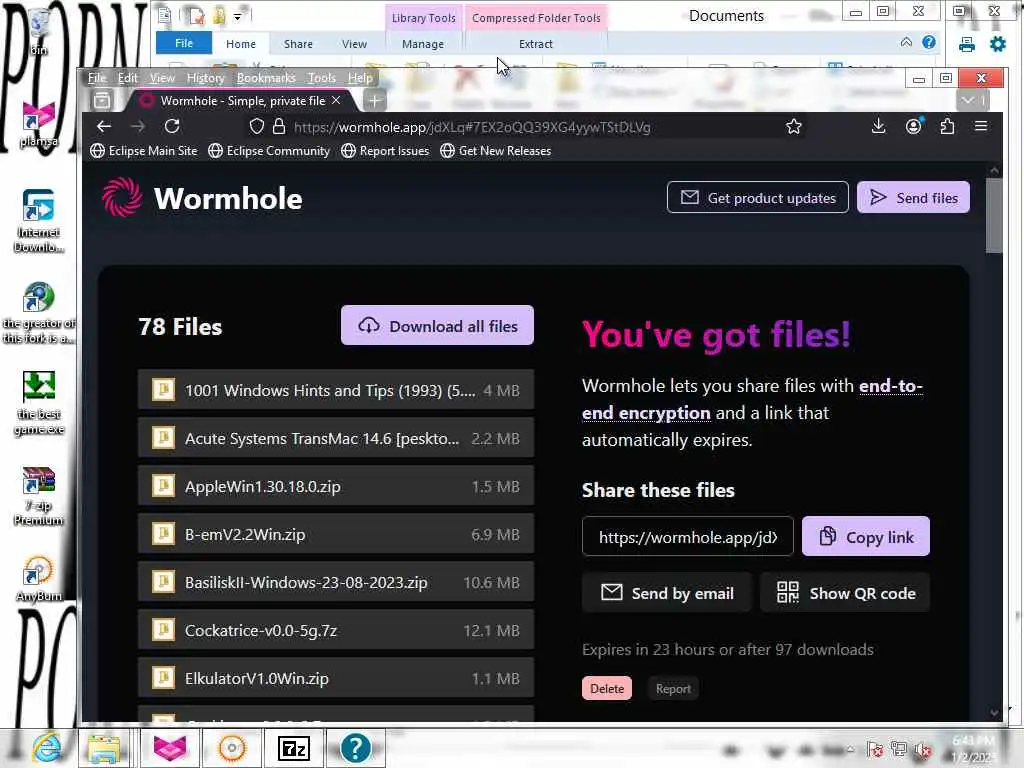Open AnyBurn desktop shortcut
Viewport: 1024px width, 768px height.
coord(39,578)
